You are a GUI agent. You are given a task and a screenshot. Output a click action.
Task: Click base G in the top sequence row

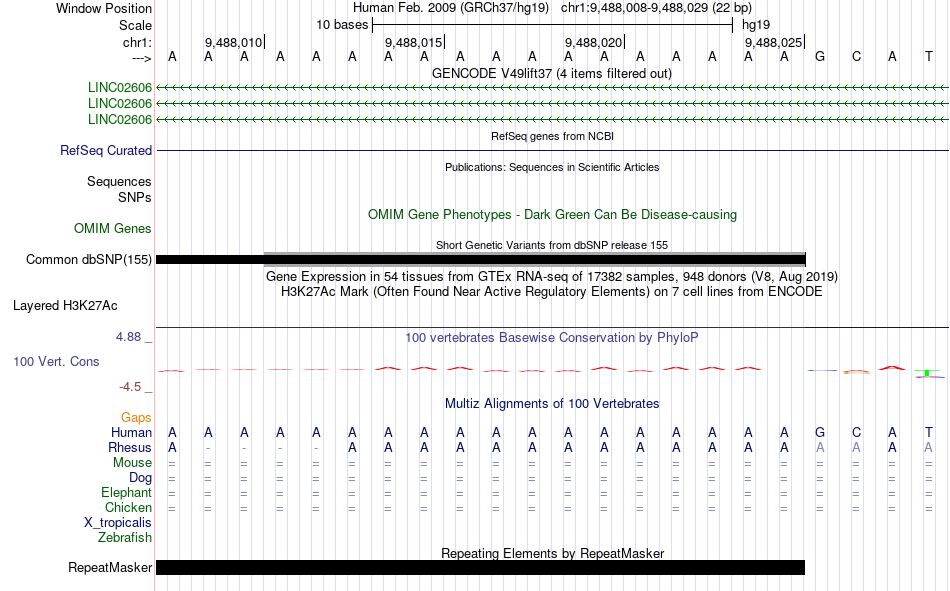click(820, 57)
